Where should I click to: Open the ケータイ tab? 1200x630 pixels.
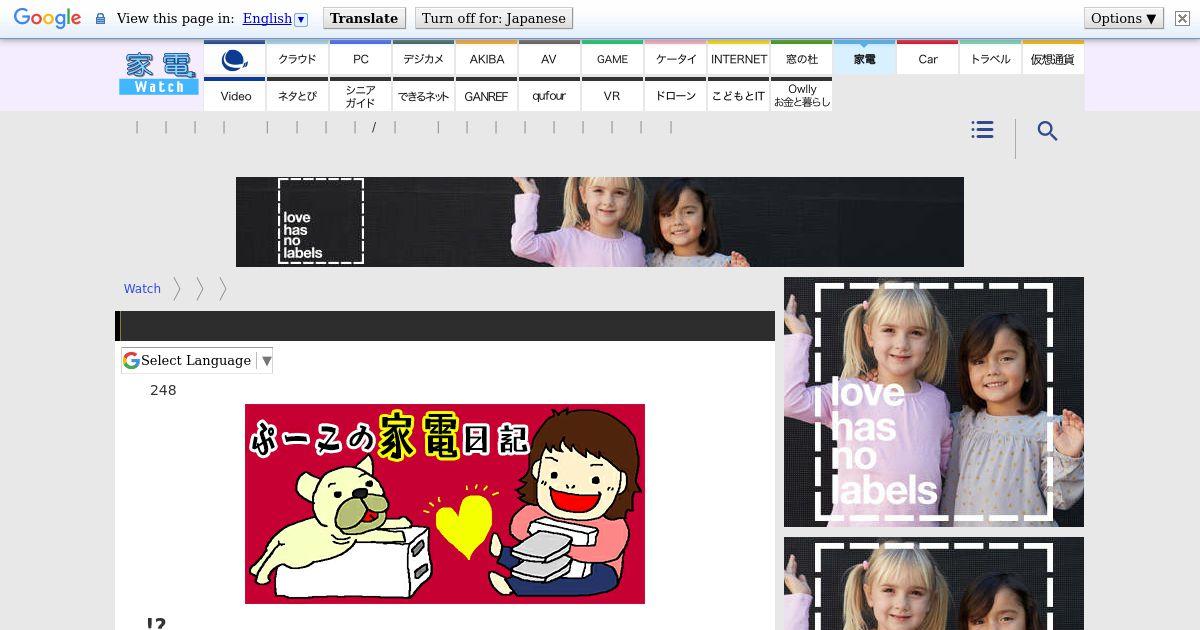[675, 59]
